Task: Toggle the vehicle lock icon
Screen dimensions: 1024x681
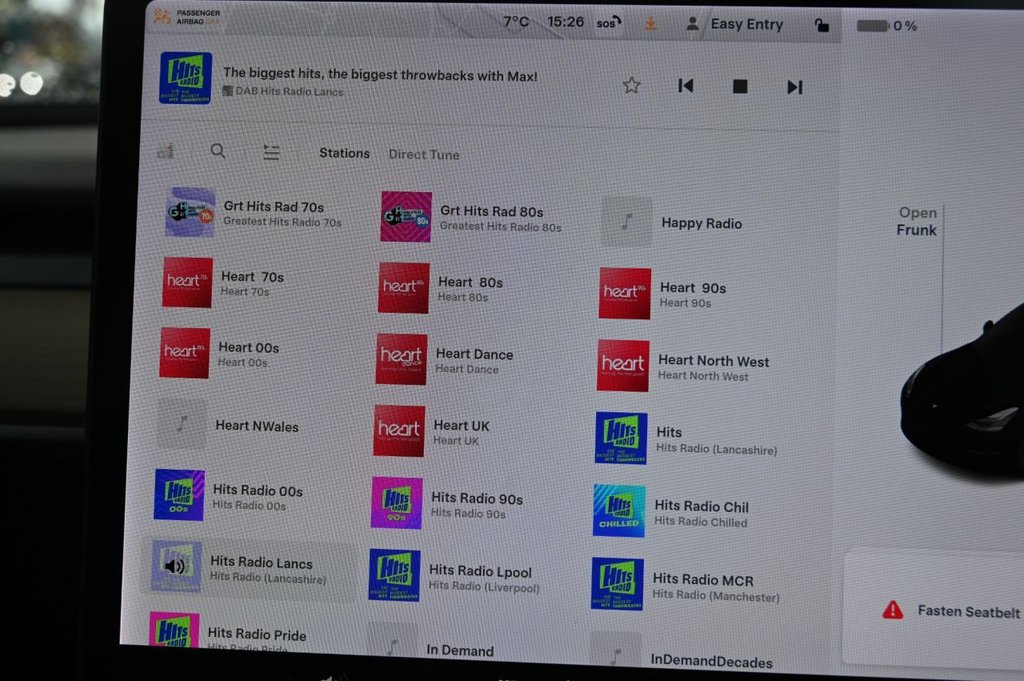Action: [821, 26]
